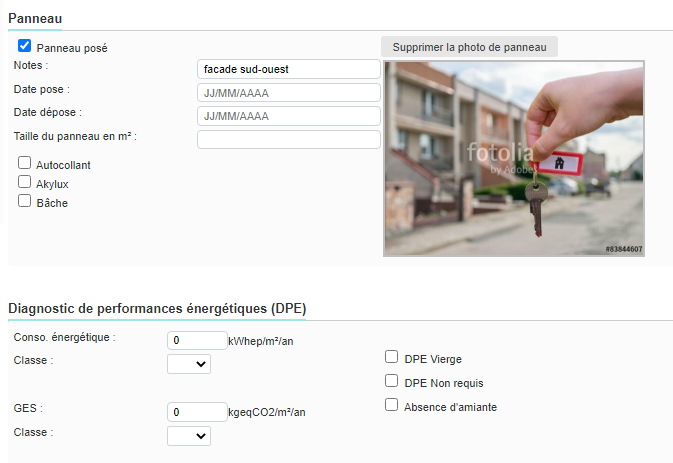Viewport: 673px width, 463px height.
Task: Check the Bâche option
Action: pyautogui.click(x=25, y=201)
